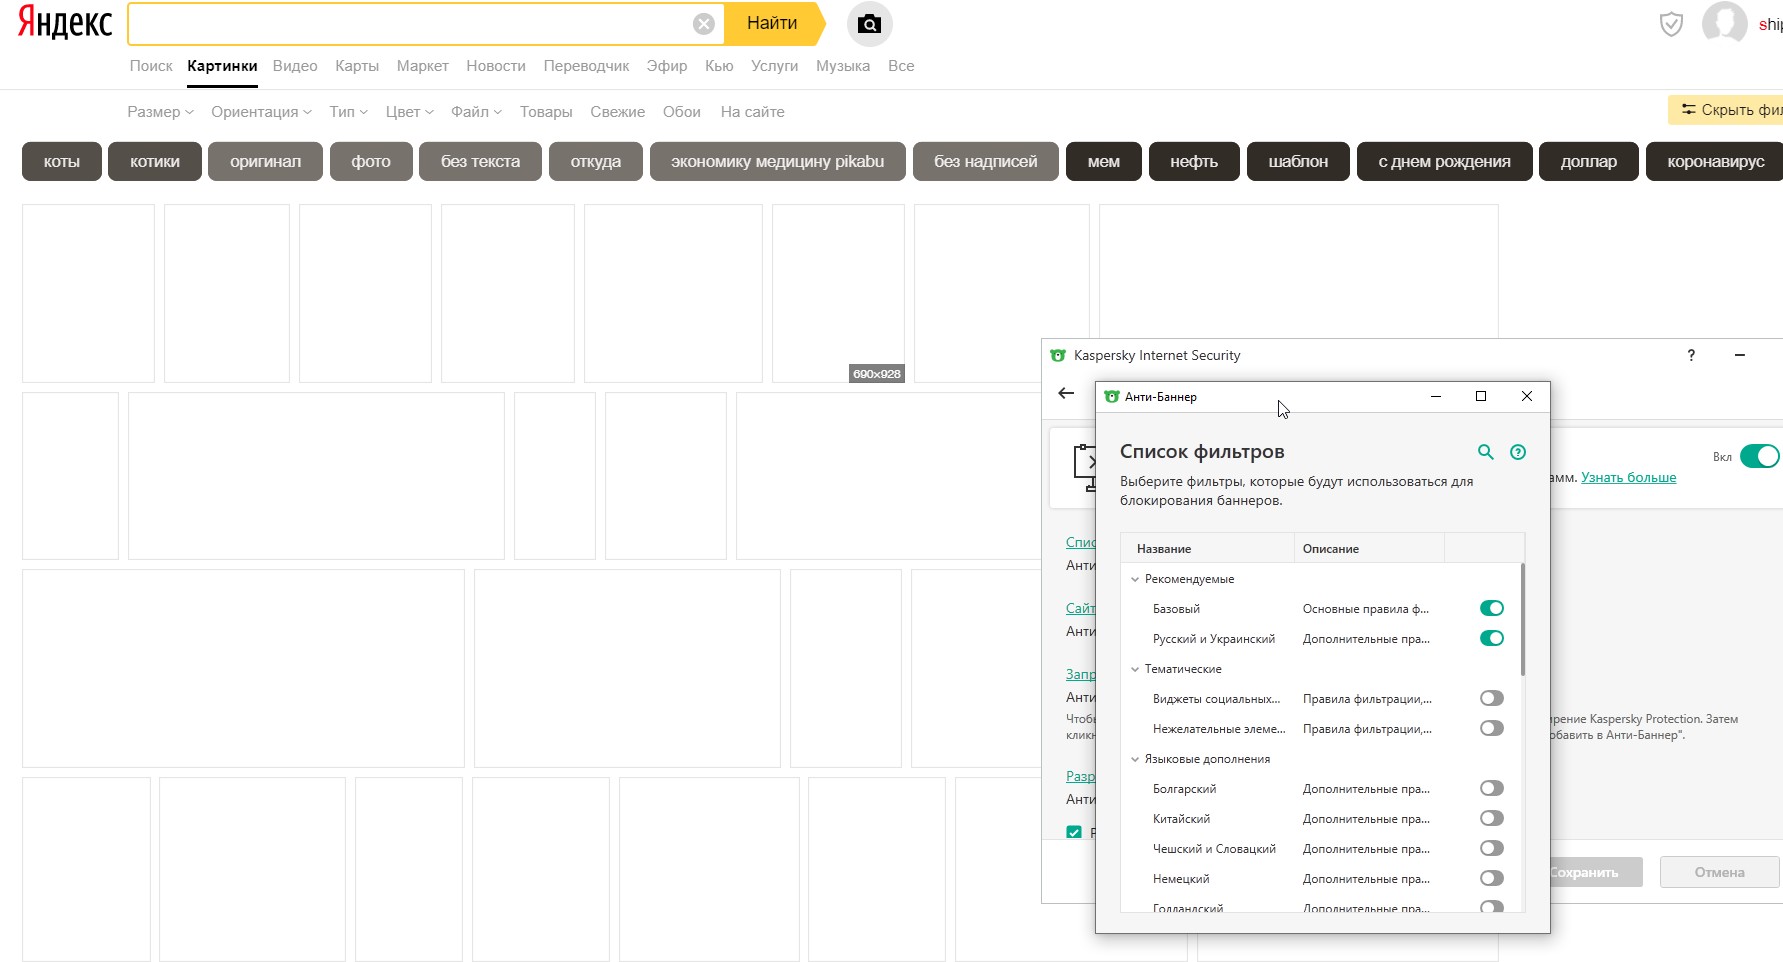Screen dimensions: 1783x962
Task: Select the котики suggestion tag
Action: click(155, 161)
